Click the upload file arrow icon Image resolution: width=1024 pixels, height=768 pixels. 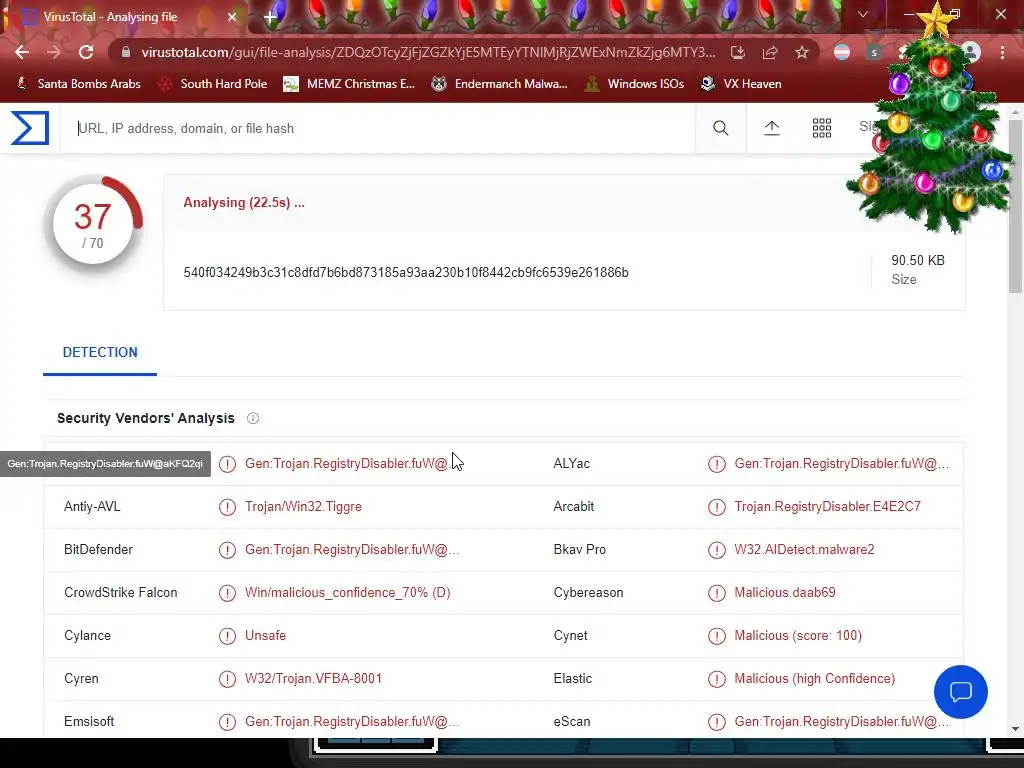[x=772, y=128]
